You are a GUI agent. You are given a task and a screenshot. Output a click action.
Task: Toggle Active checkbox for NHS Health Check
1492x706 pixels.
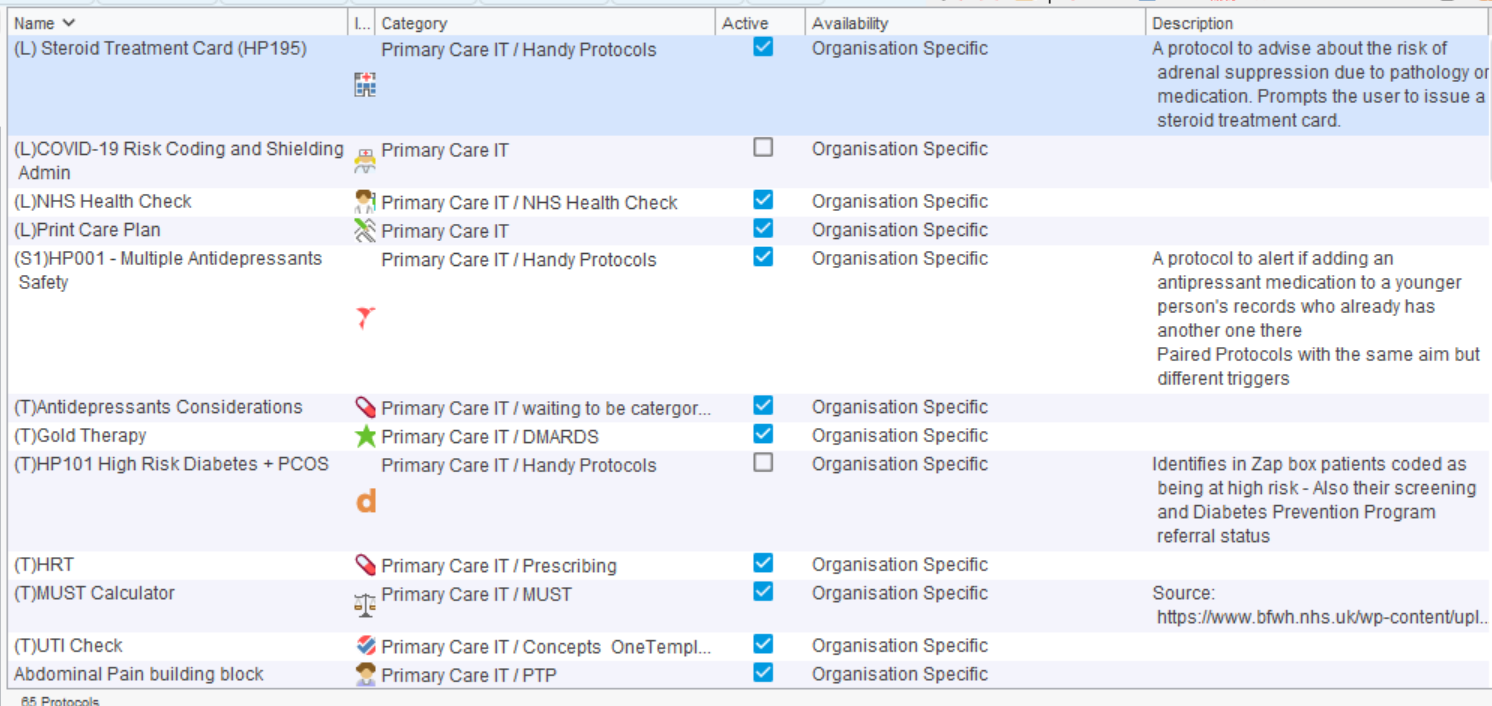coord(763,200)
